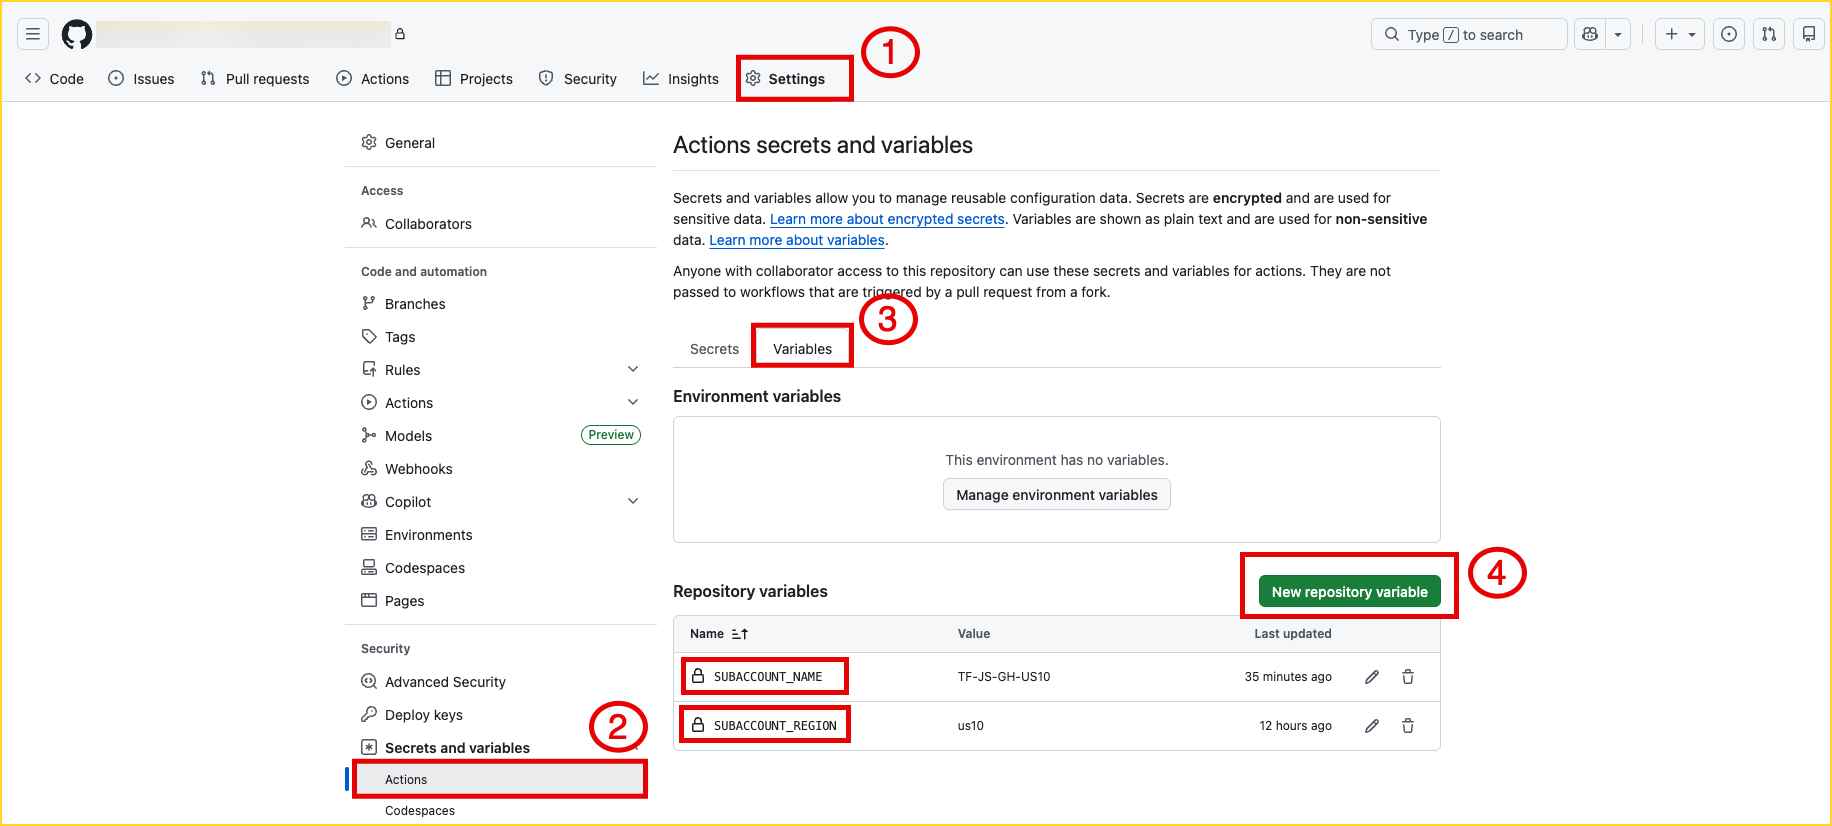Viewport: 1832px width, 826px height.
Task: Click New repository variable button
Action: click(x=1350, y=592)
